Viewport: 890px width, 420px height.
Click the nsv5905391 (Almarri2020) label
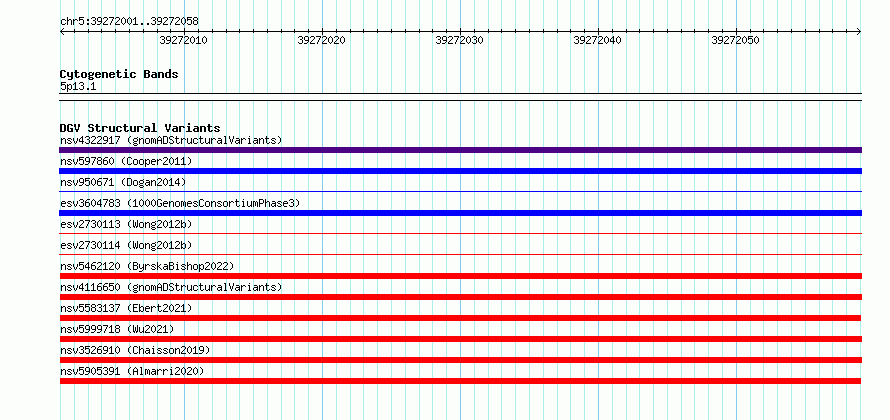pyautogui.click(x=132, y=371)
